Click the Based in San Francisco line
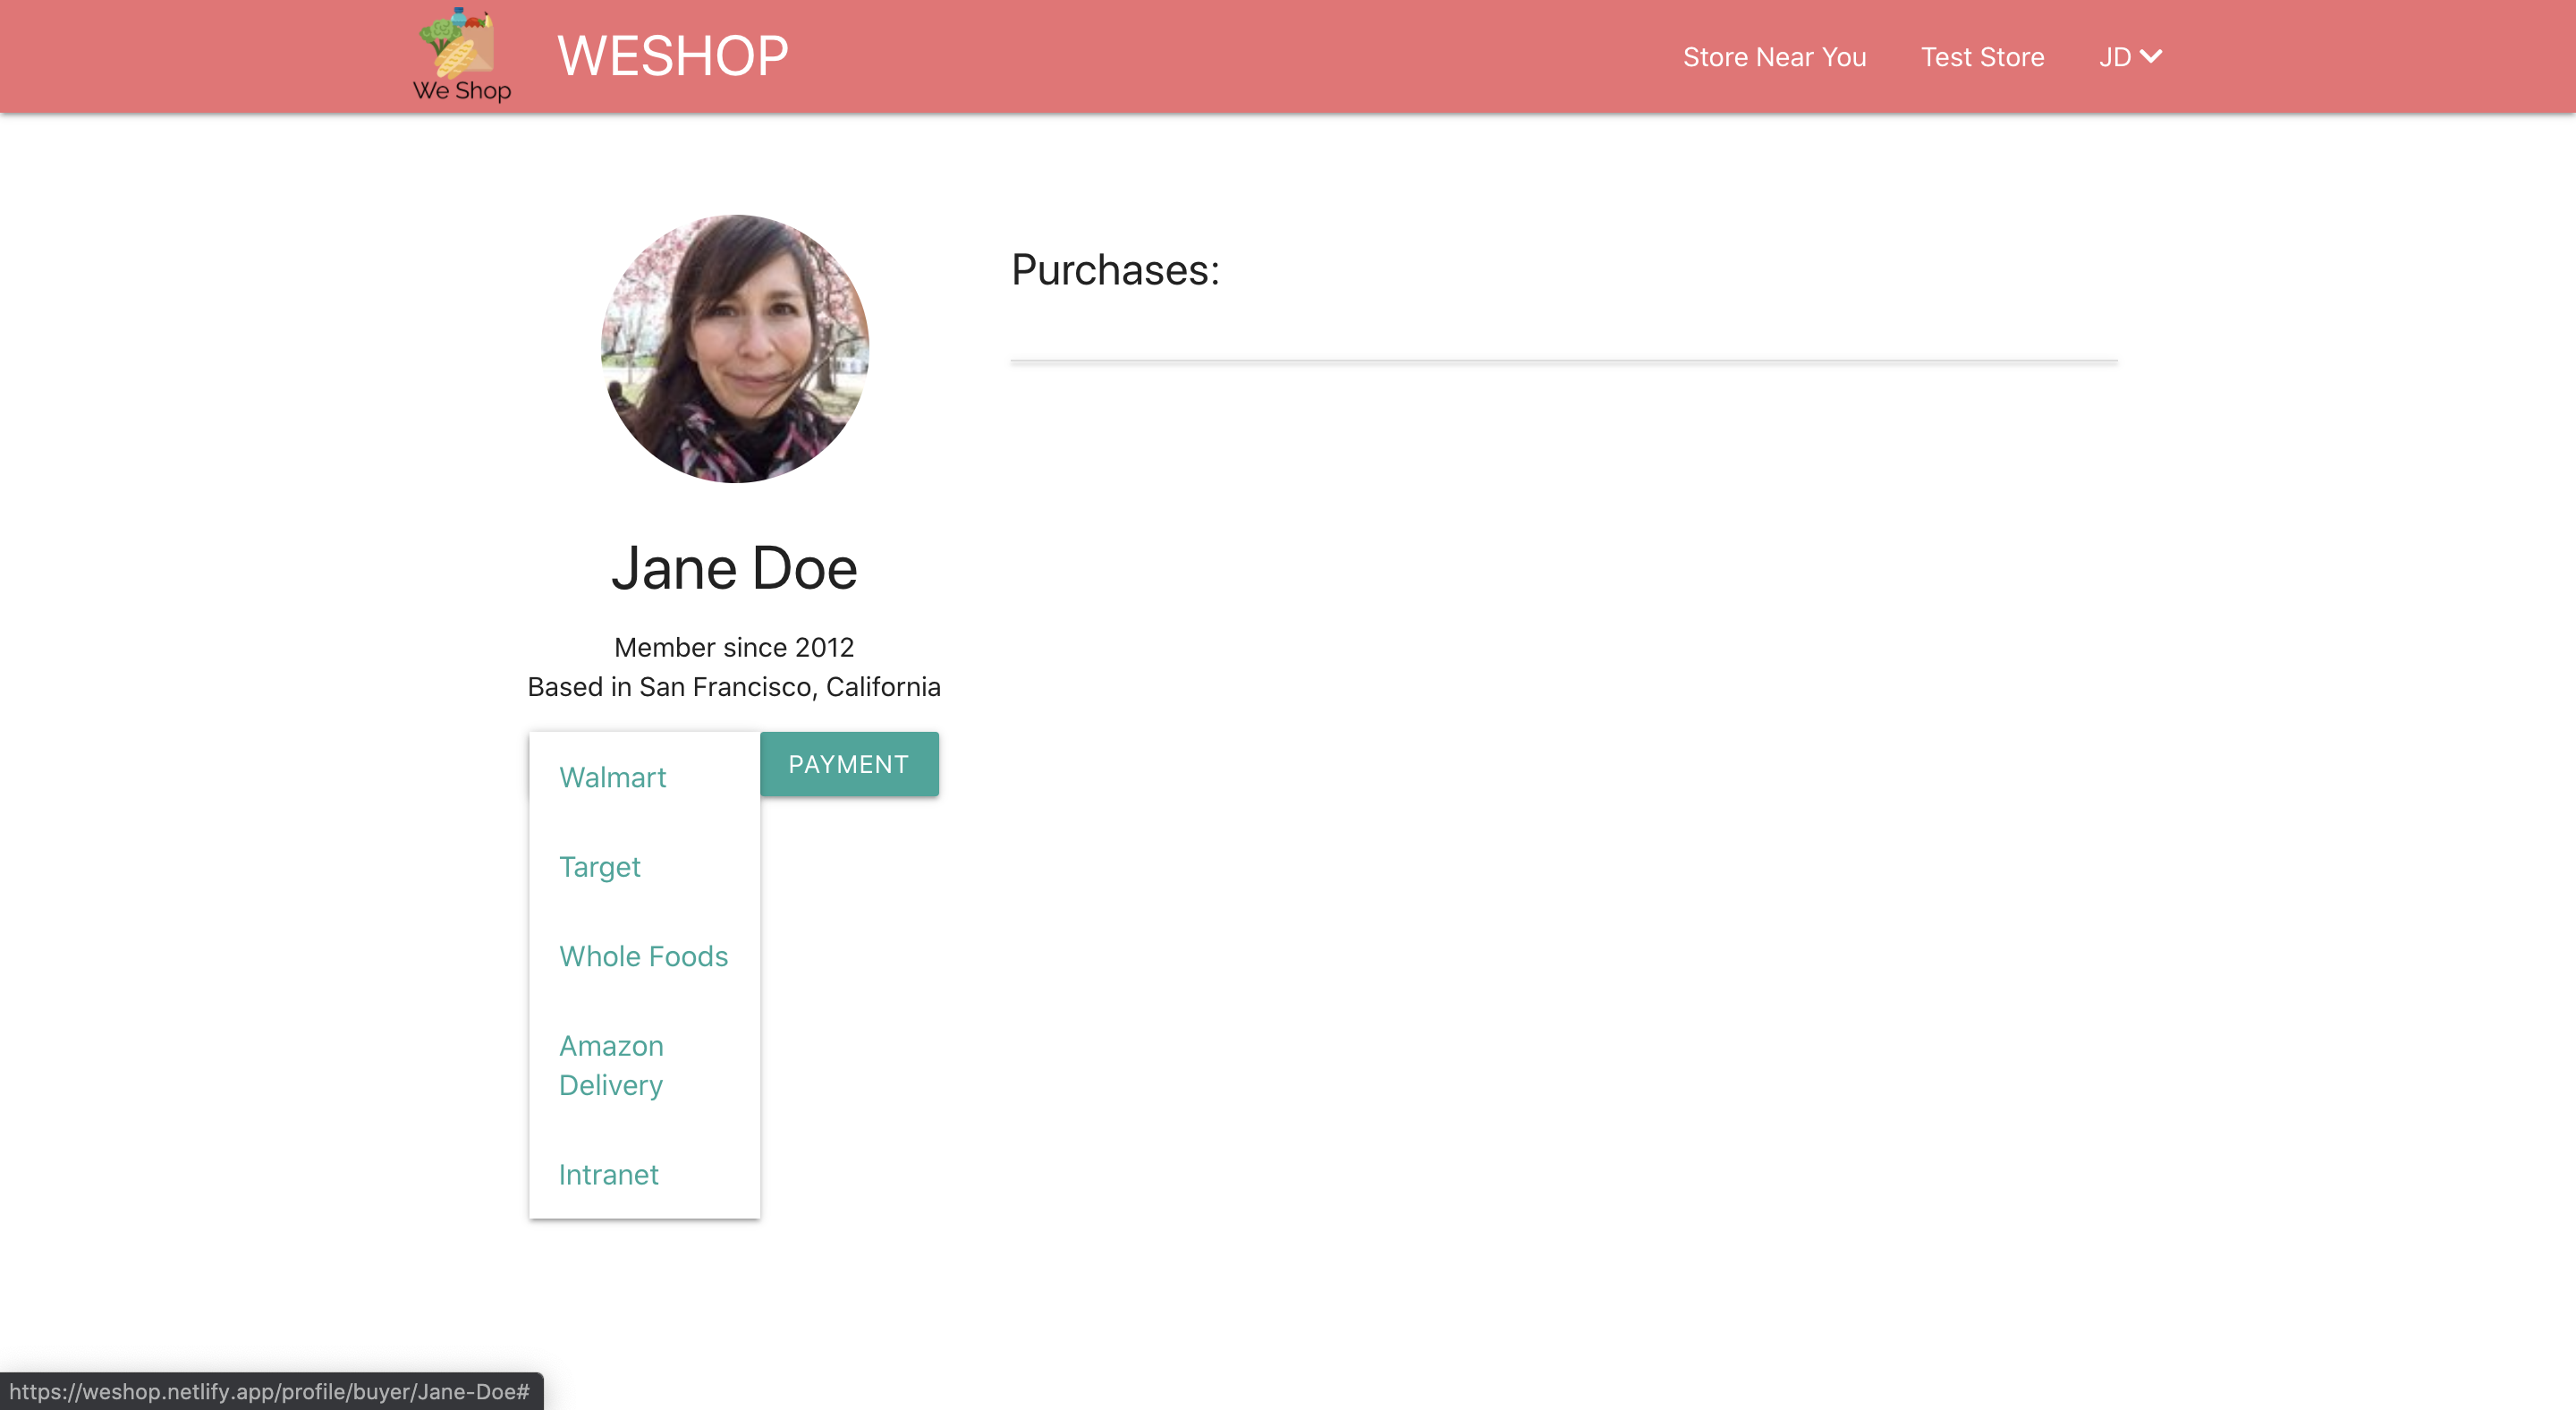Image resolution: width=2576 pixels, height=1410 pixels. 734,687
